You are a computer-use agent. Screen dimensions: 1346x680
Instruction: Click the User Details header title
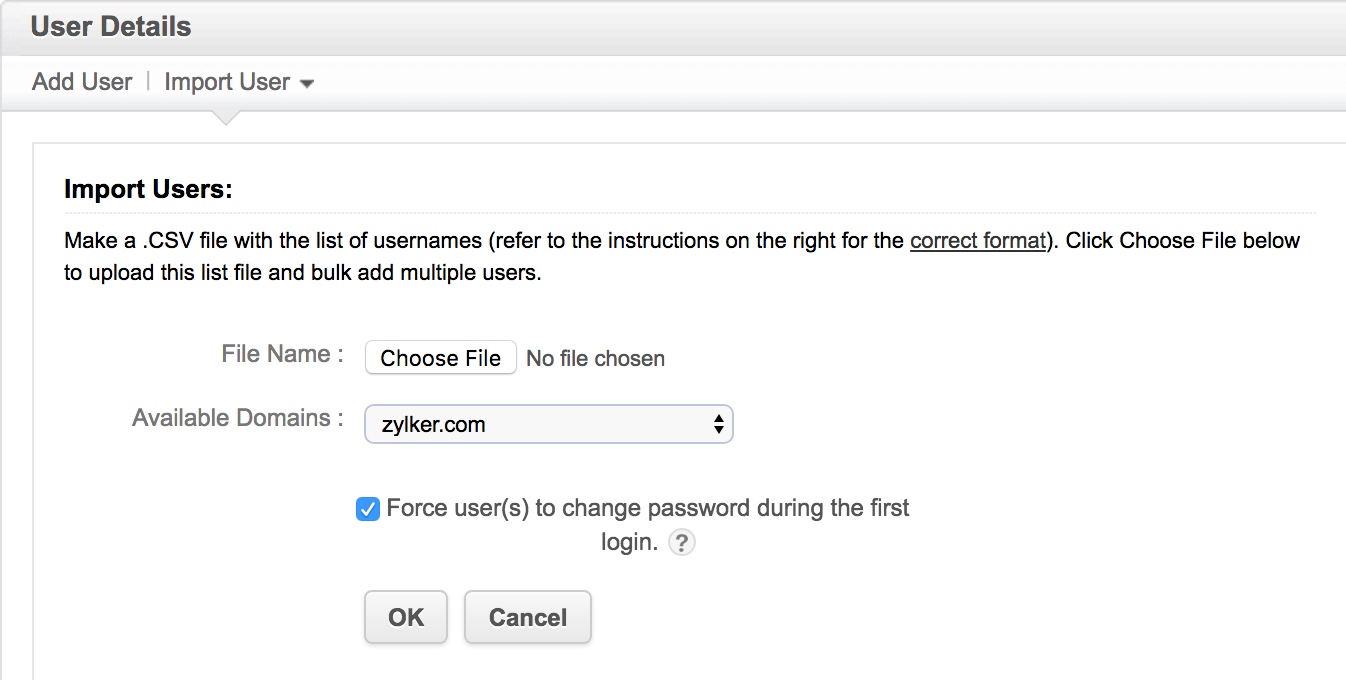click(x=111, y=27)
